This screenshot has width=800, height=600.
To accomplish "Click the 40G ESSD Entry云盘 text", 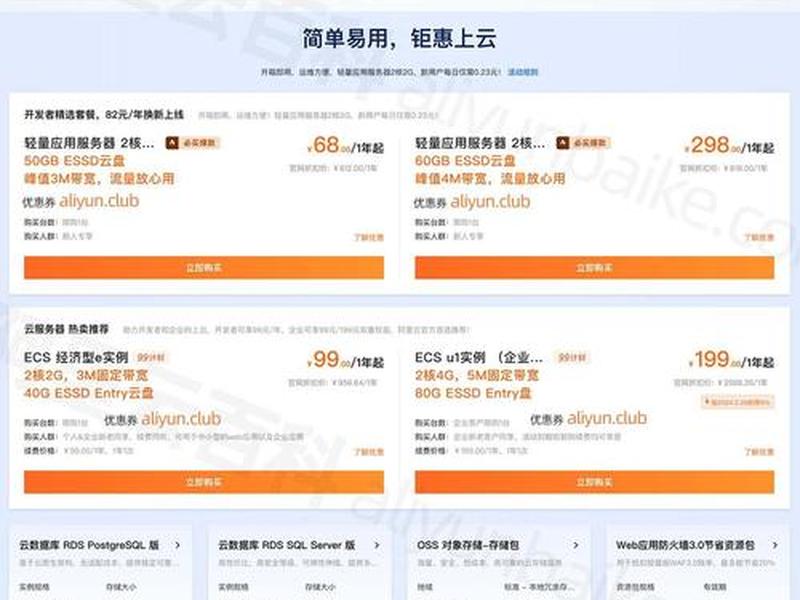I will [x=89, y=393].
